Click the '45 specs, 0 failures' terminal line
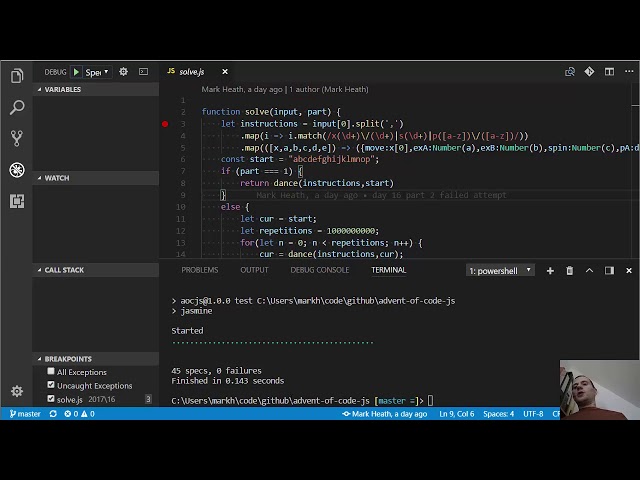 click(x=216, y=371)
